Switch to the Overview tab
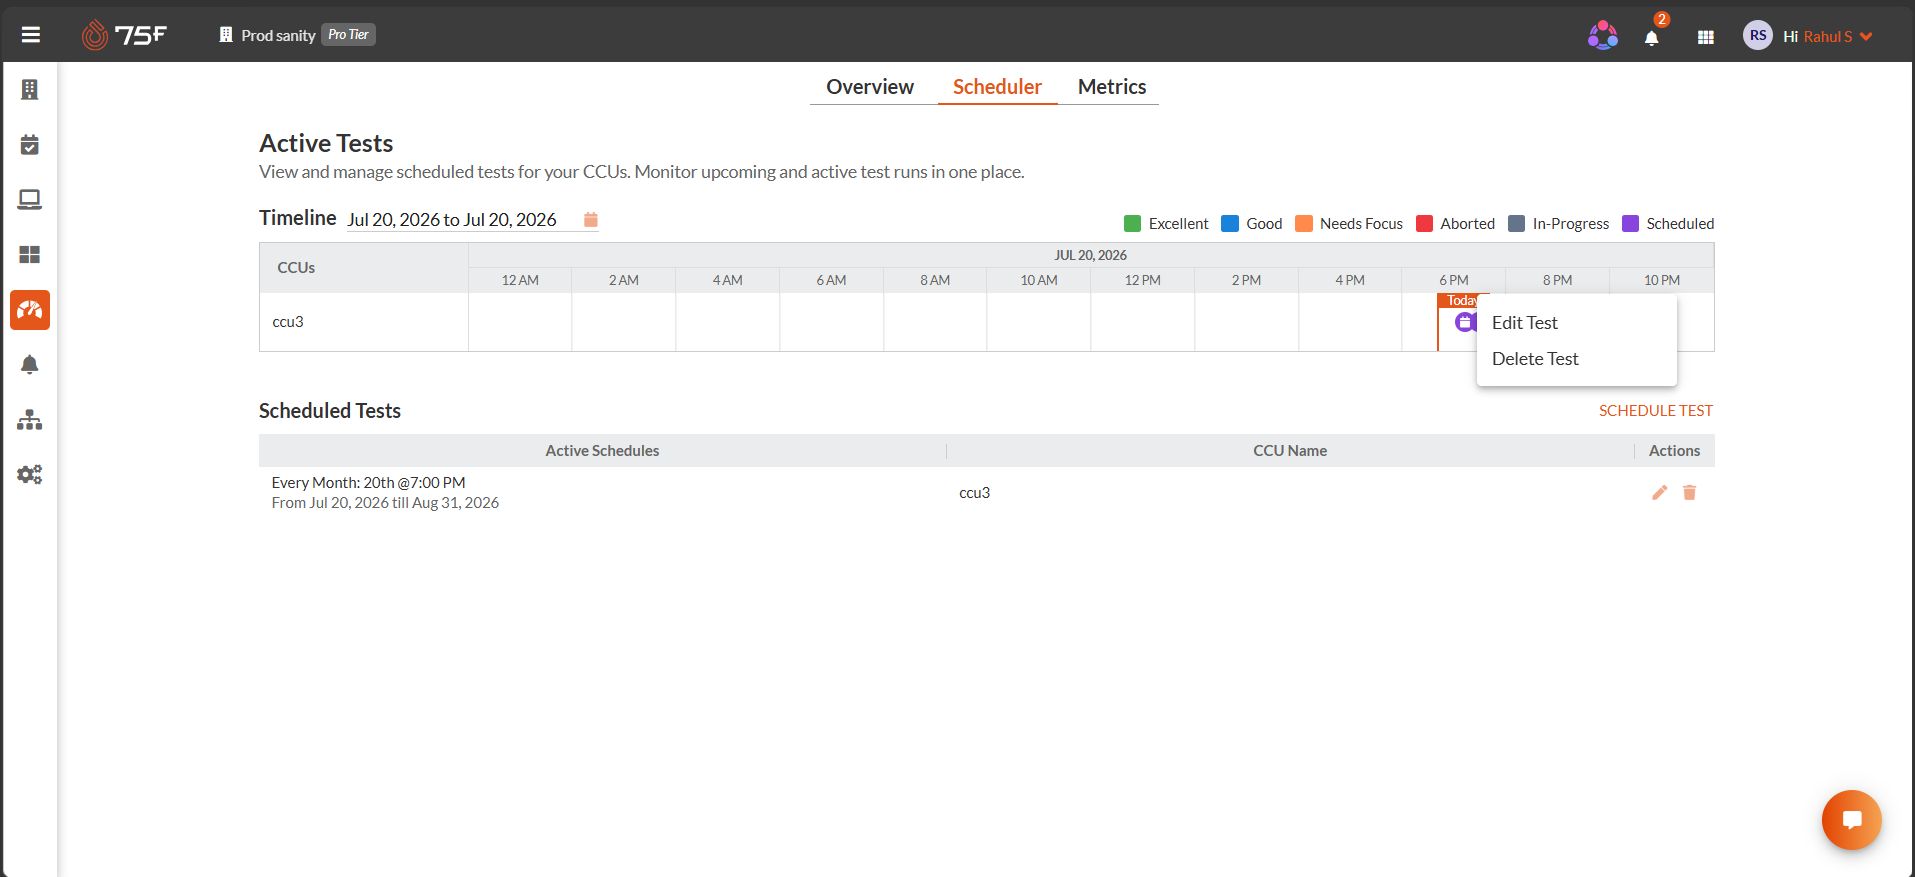Screen dimensions: 1915x877 click(870, 87)
